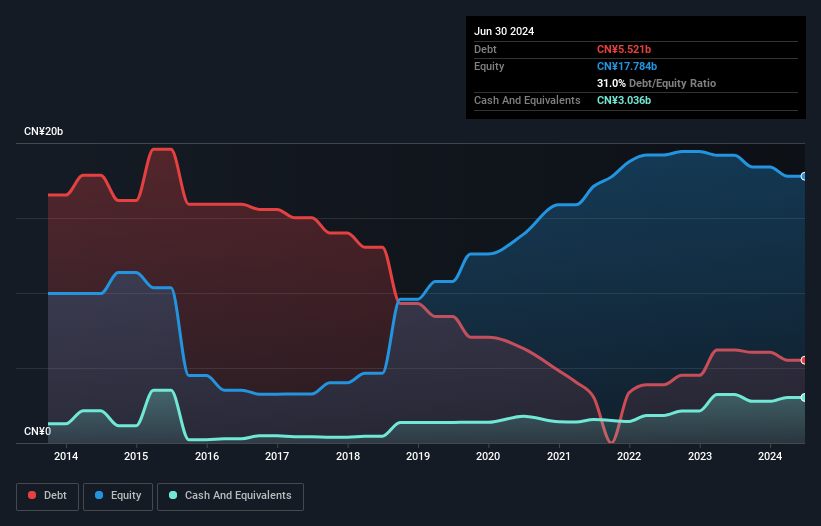Screen dimensions: 821x526
Task: Click the blue Equity legend dot
Action: coord(99,495)
